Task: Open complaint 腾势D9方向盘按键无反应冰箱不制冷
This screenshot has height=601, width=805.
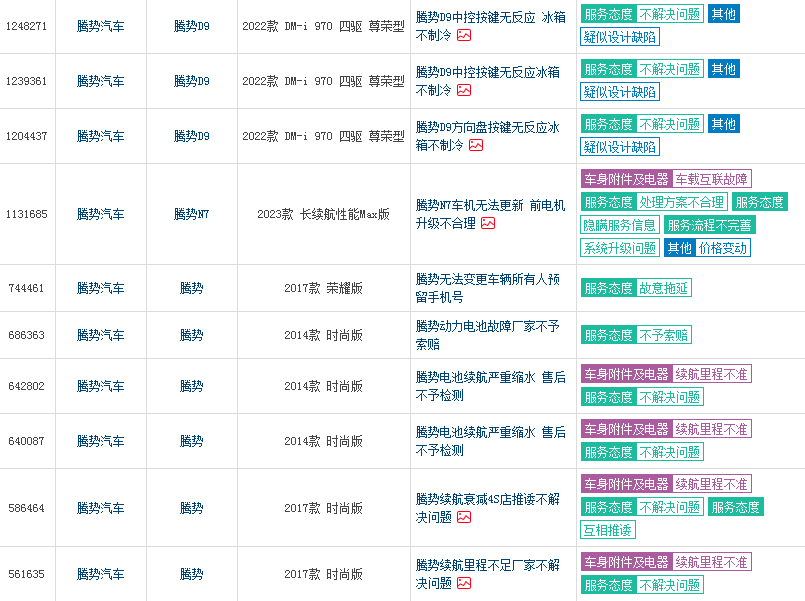Action: coord(488,137)
